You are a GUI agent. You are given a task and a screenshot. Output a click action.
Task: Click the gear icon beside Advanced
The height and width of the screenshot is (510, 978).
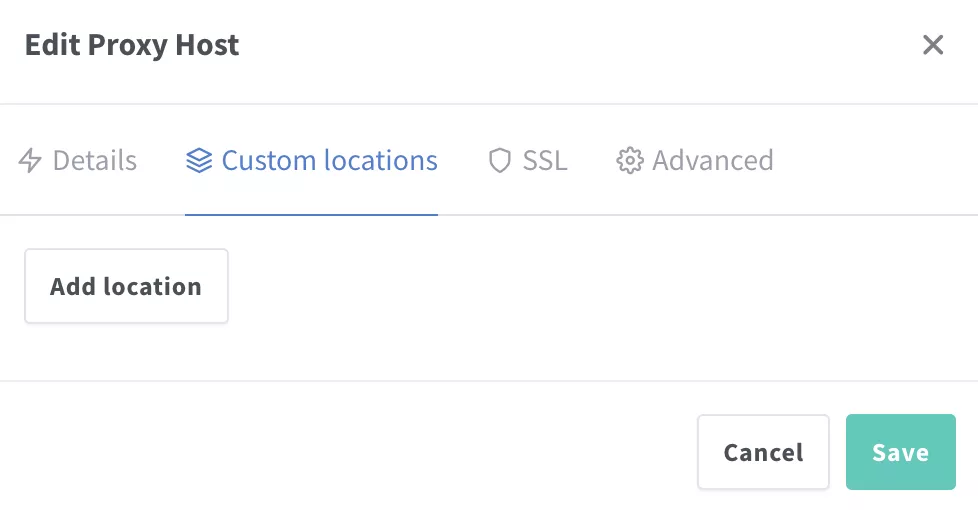click(x=629, y=161)
